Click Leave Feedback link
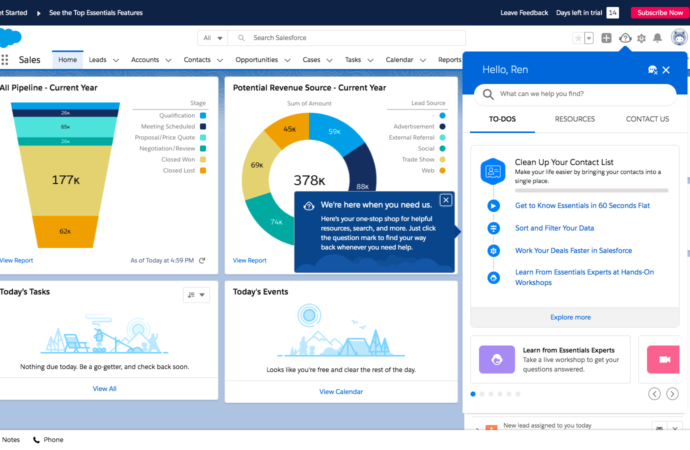Viewport: 690px width, 450px height. pyautogui.click(x=524, y=13)
